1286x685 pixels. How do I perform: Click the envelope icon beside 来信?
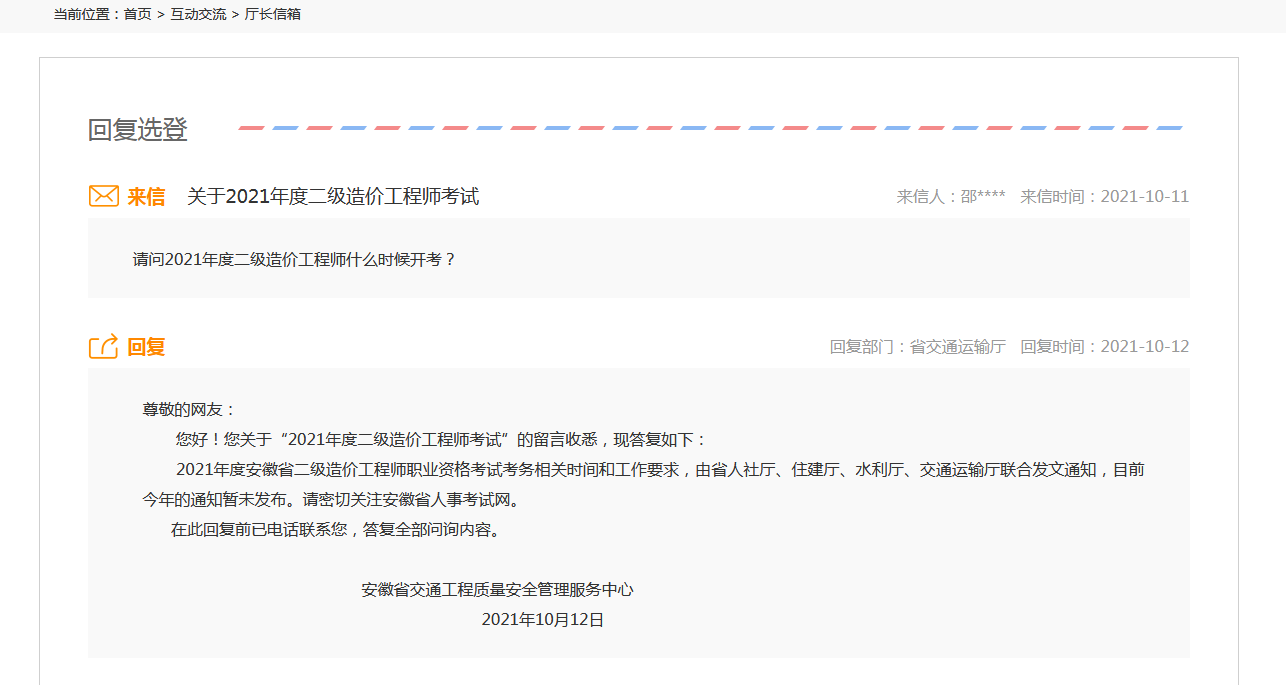pyautogui.click(x=104, y=196)
